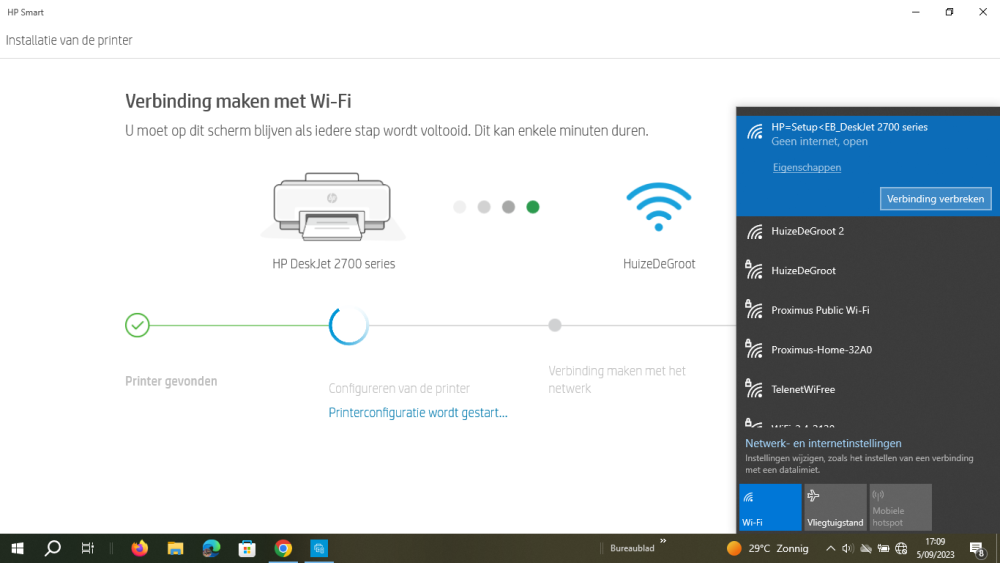Screen dimensions: 1000x563
Task: Open weather widget 29°C Zonnig
Action: [768, 548]
